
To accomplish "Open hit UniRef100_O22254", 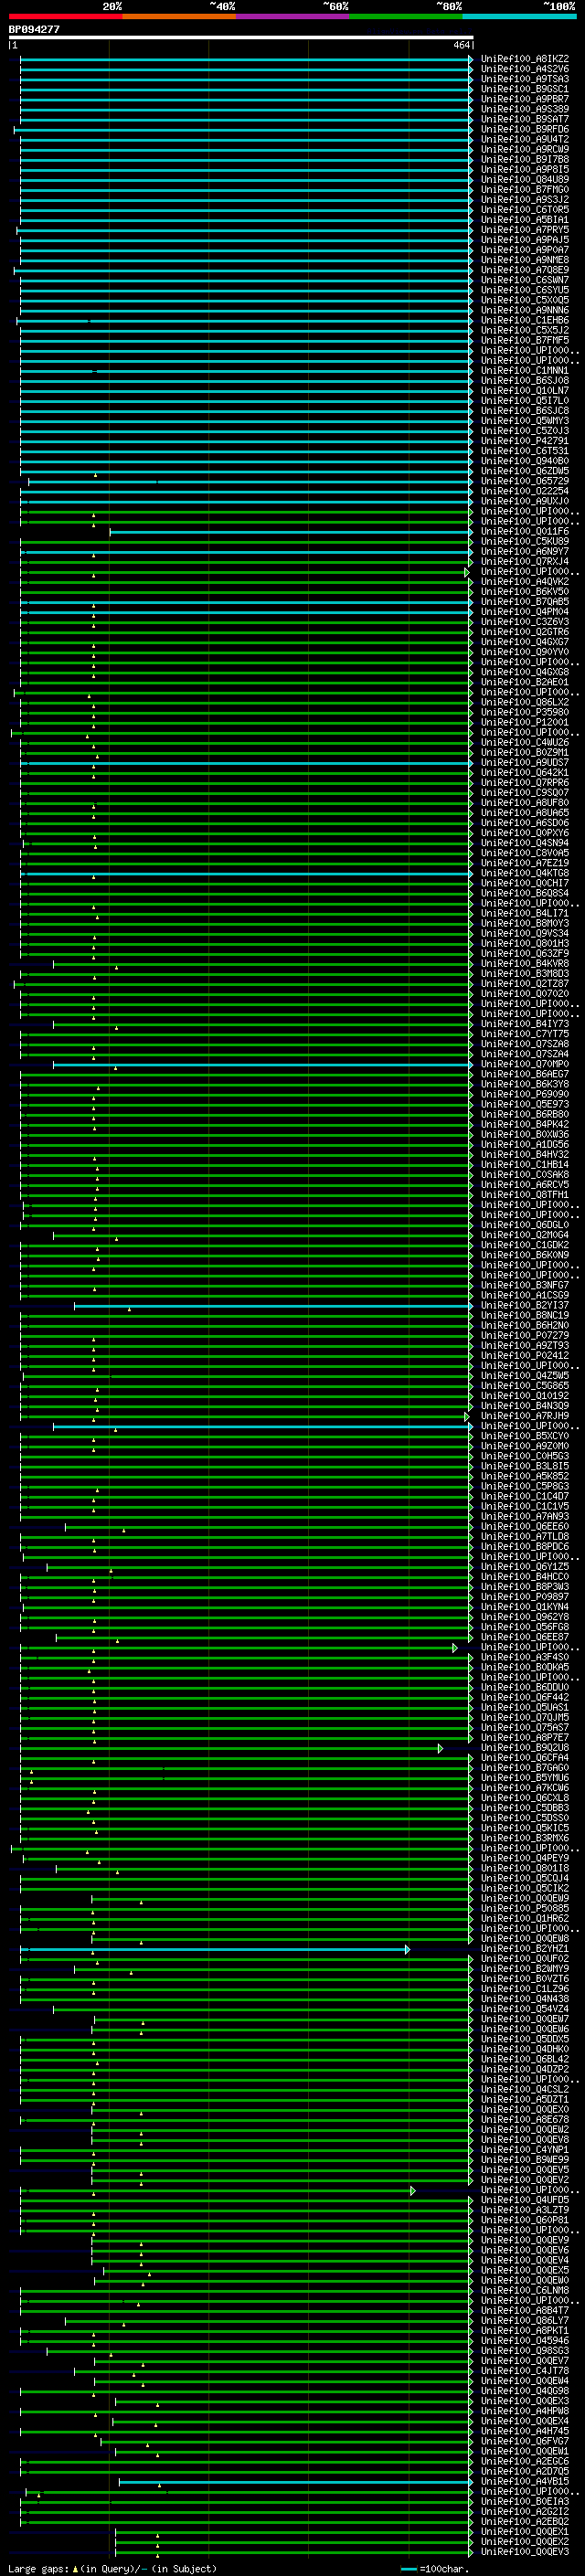I will (x=524, y=491).
